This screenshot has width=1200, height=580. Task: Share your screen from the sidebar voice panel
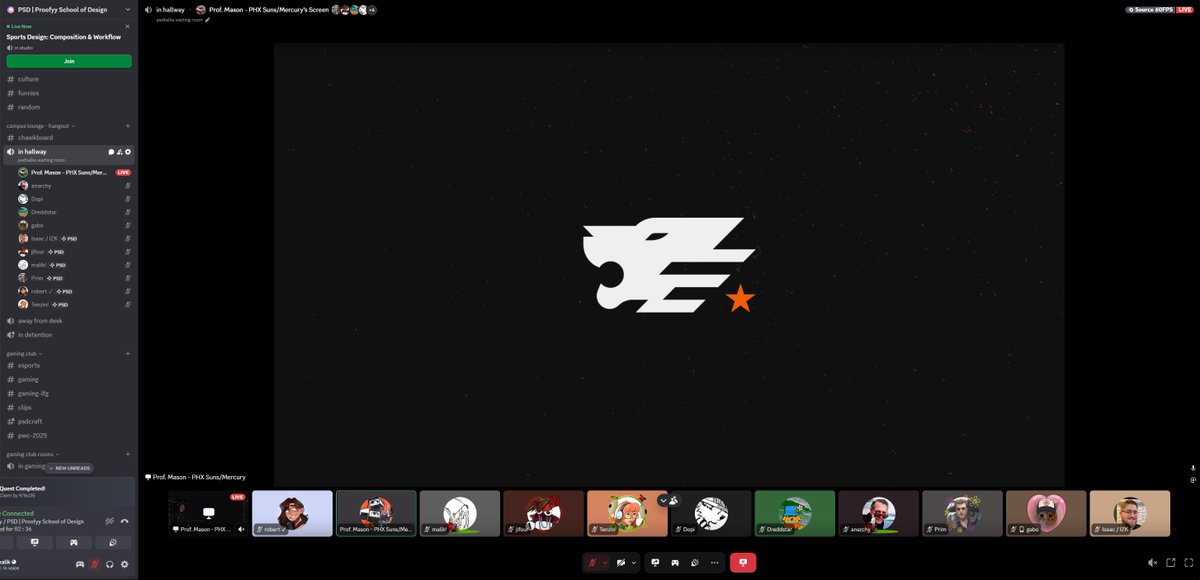[35, 542]
